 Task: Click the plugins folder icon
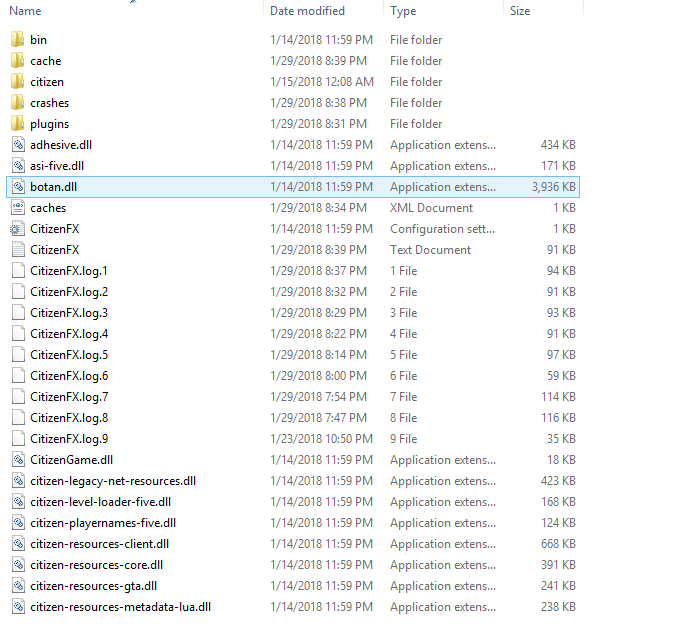tap(18, 124)
